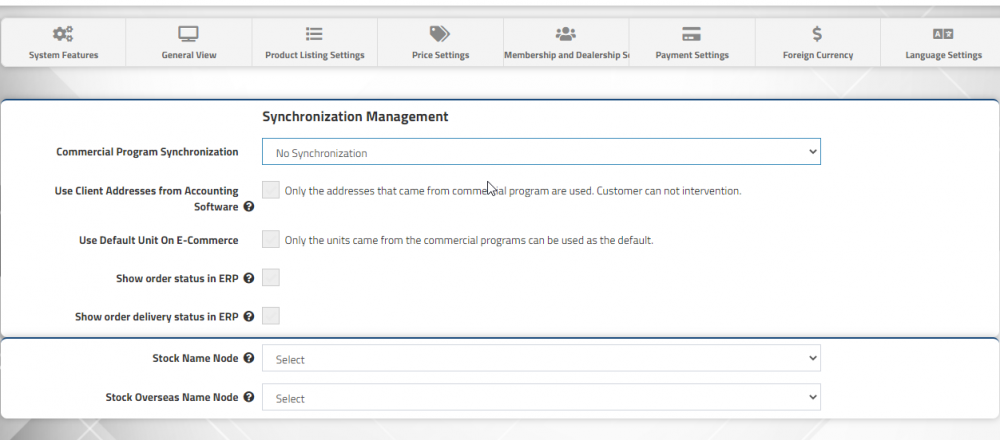Click the Payment Settings card icon
Image resolution: width=1000 pixels, height=440 pixels.
click(x=691, y=34)
